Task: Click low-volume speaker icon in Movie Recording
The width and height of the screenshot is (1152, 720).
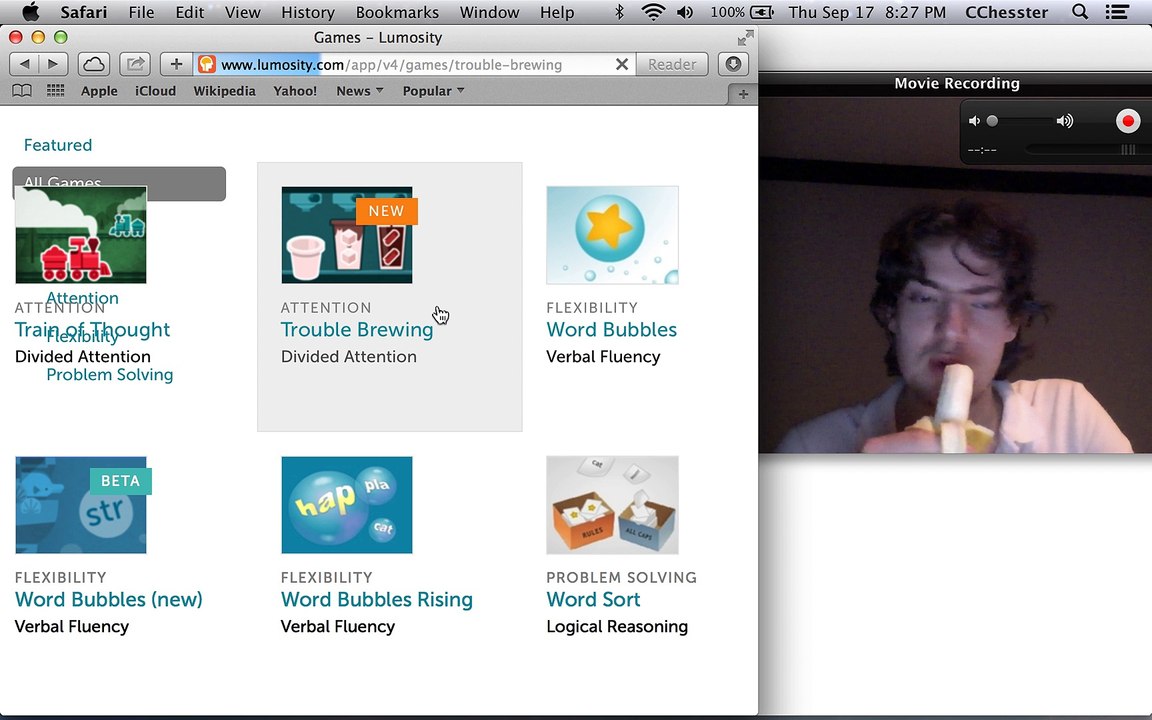Action: click(974, 121)
